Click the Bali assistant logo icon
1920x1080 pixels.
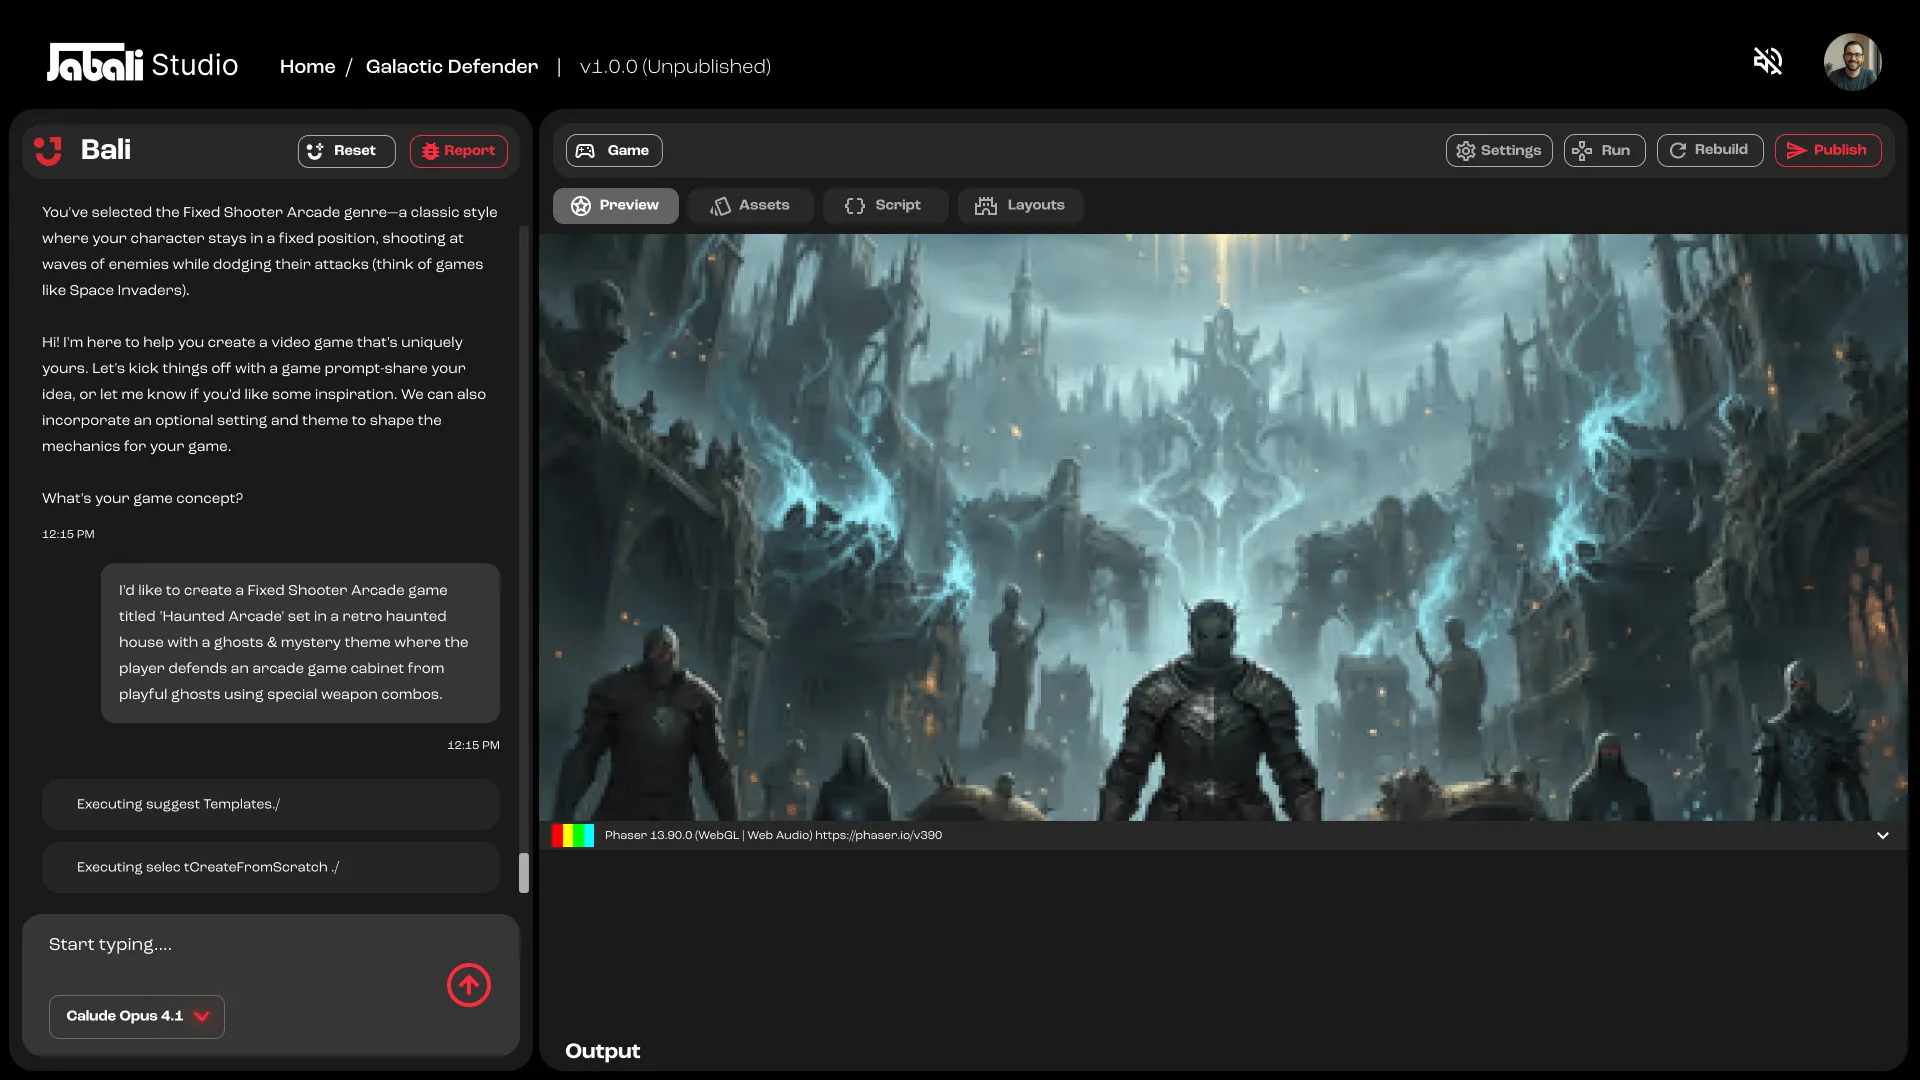click(x=48, y=150)
